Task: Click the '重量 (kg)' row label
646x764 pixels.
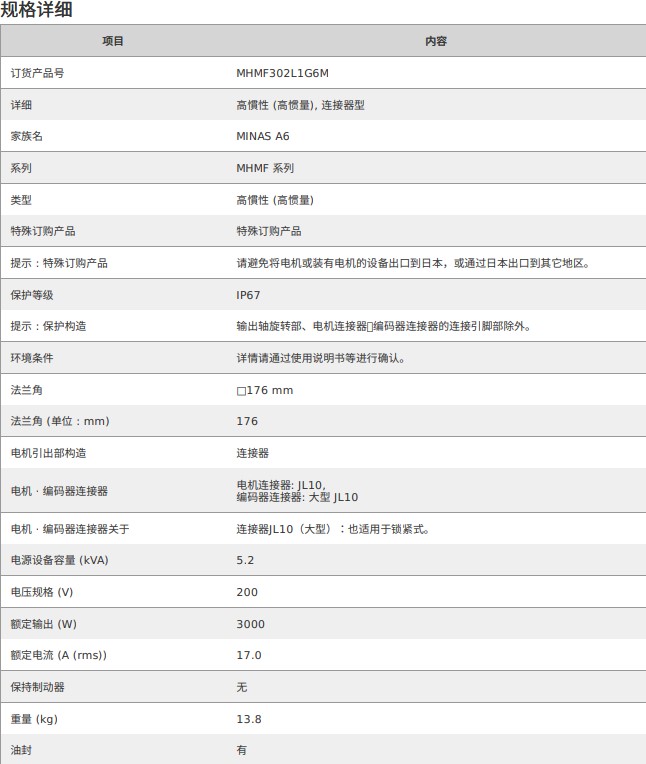Action: (34, 719)
